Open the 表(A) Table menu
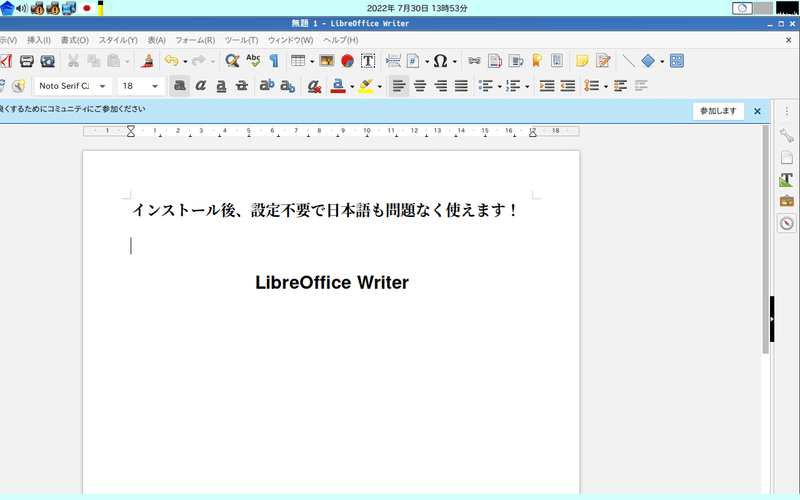This screenshot has width=800, height=500. pyautogui.click(x=157, y=40)
